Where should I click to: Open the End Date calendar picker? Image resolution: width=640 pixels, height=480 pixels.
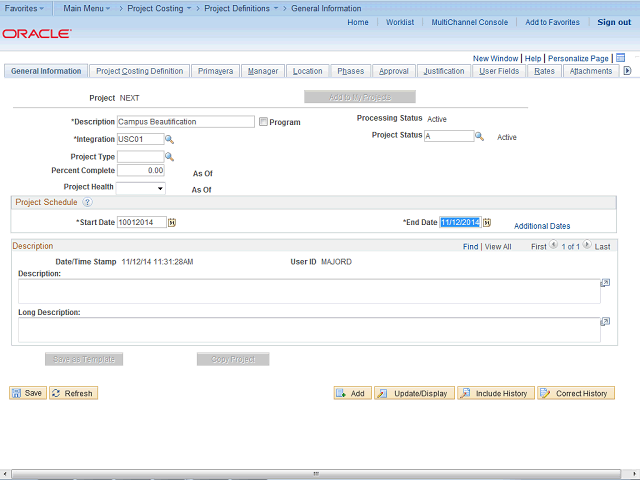[487, 222]
